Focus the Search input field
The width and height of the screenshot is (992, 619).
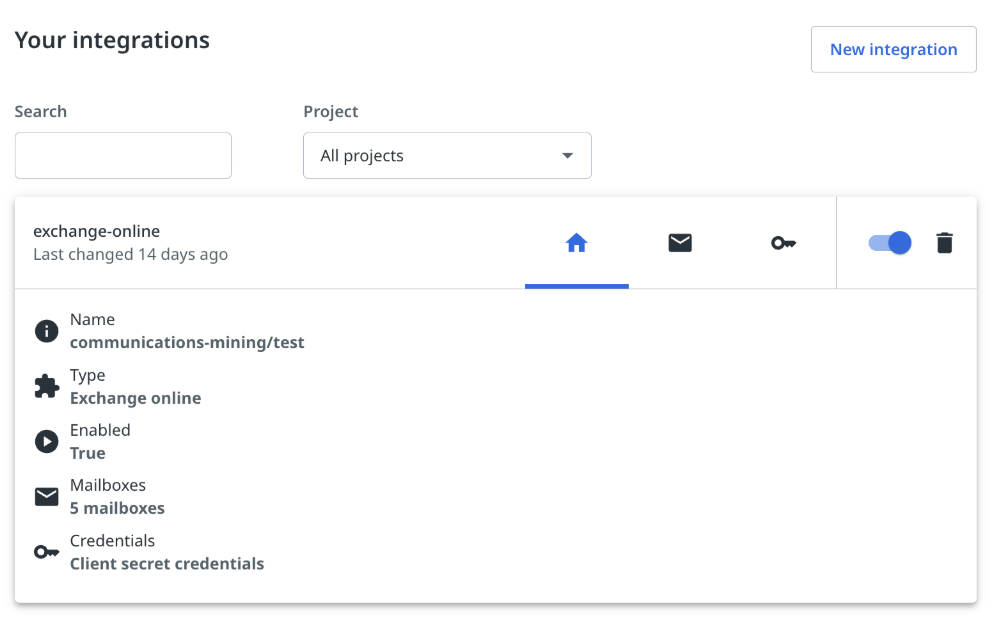(123, 156)
